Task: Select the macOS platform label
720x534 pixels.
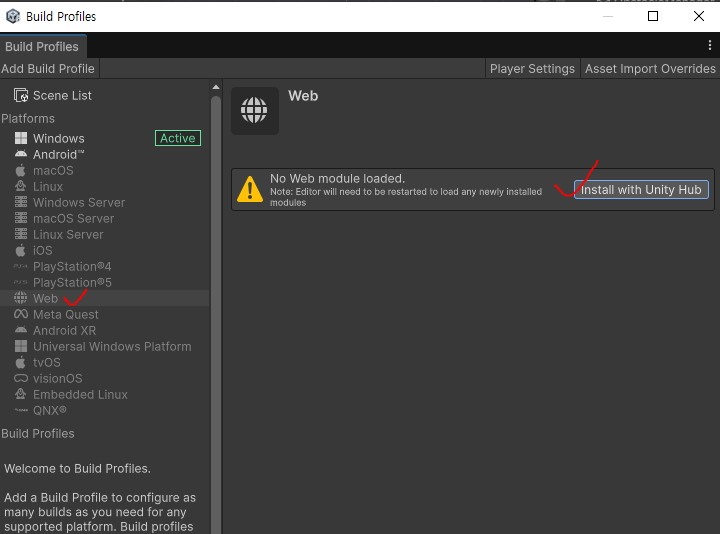Action: [x=53, y=170]
